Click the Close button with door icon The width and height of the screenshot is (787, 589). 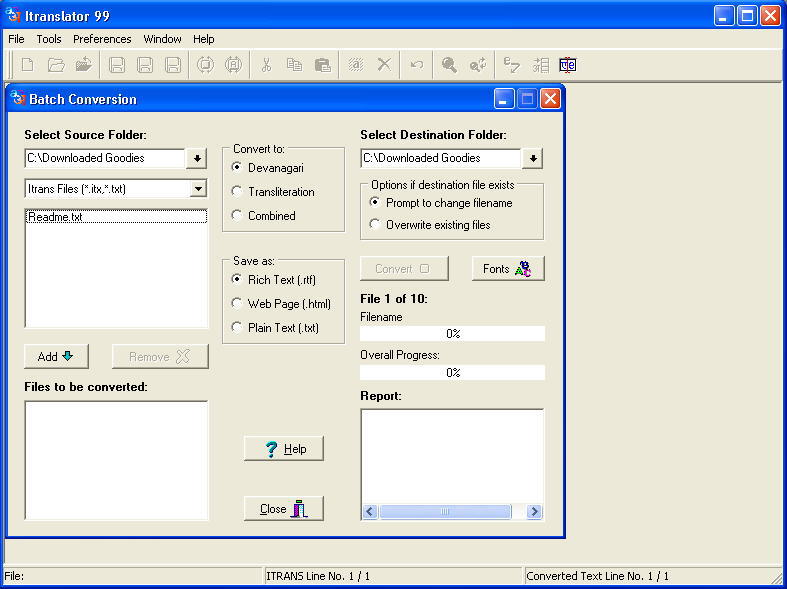(x=284, y=509)
